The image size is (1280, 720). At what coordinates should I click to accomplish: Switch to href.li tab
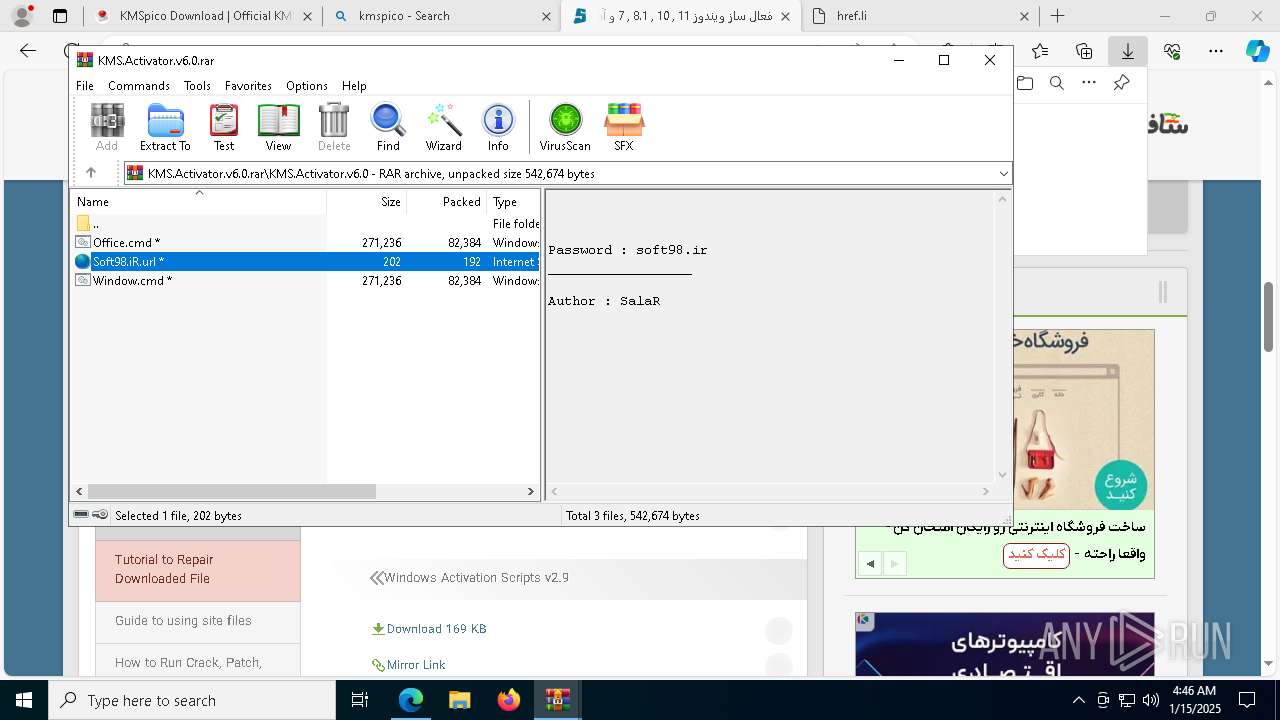(920, 16)
